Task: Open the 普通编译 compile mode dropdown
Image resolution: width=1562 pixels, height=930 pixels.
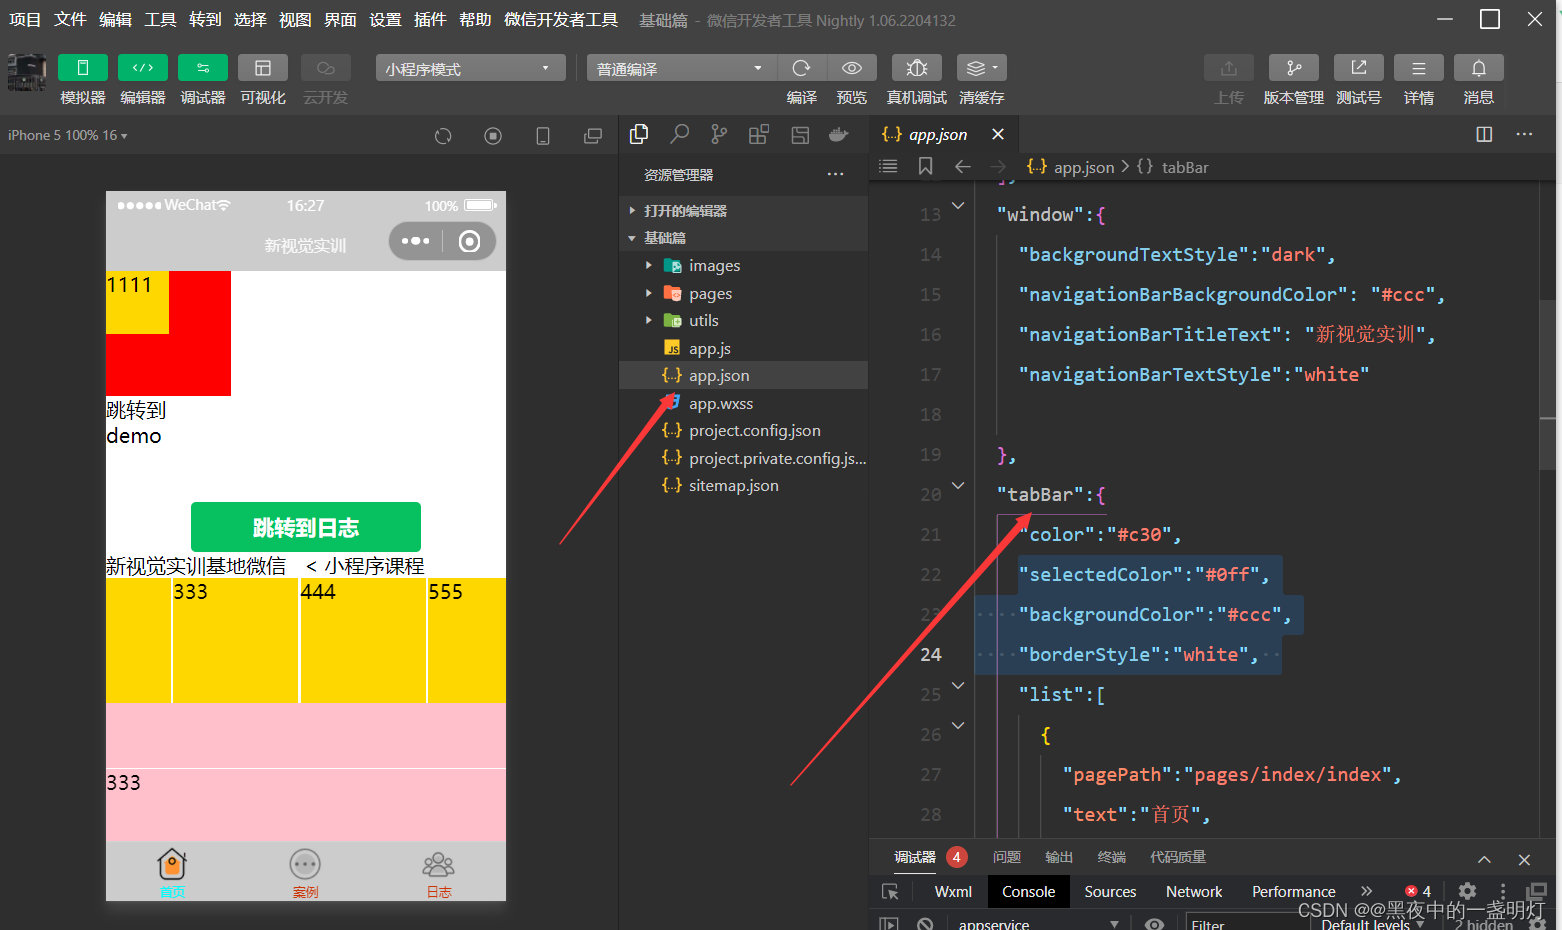Action: [x=681, y=68]
